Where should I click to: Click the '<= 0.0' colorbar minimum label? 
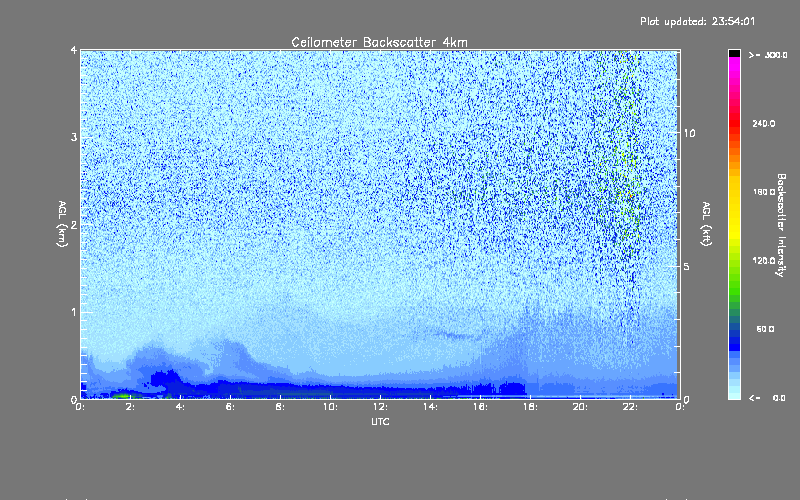coord(767,397)
